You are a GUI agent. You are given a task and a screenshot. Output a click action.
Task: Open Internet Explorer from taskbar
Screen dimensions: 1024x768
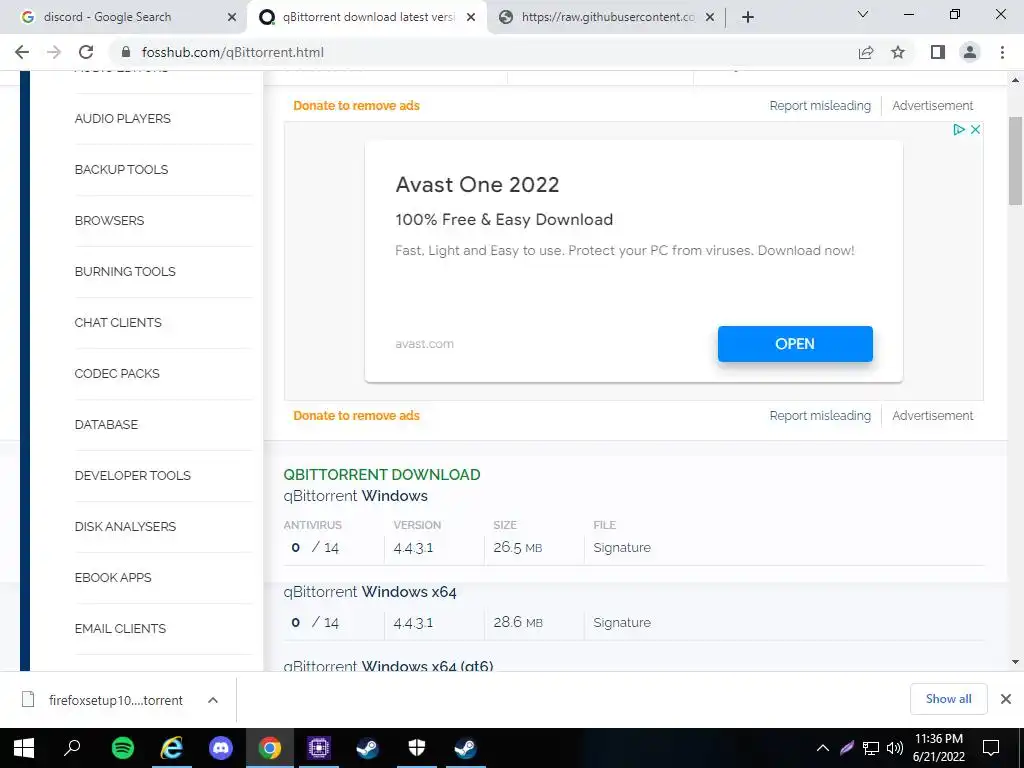pyautogui.click(x=172, y=748)
